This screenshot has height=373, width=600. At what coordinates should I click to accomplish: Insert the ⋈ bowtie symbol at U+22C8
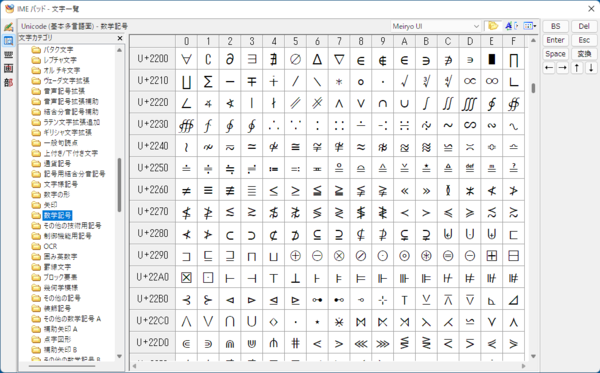(x=361, y=321)
